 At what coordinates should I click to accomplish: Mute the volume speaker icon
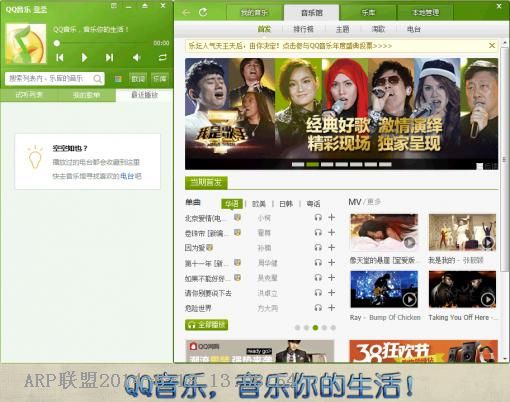136,58
